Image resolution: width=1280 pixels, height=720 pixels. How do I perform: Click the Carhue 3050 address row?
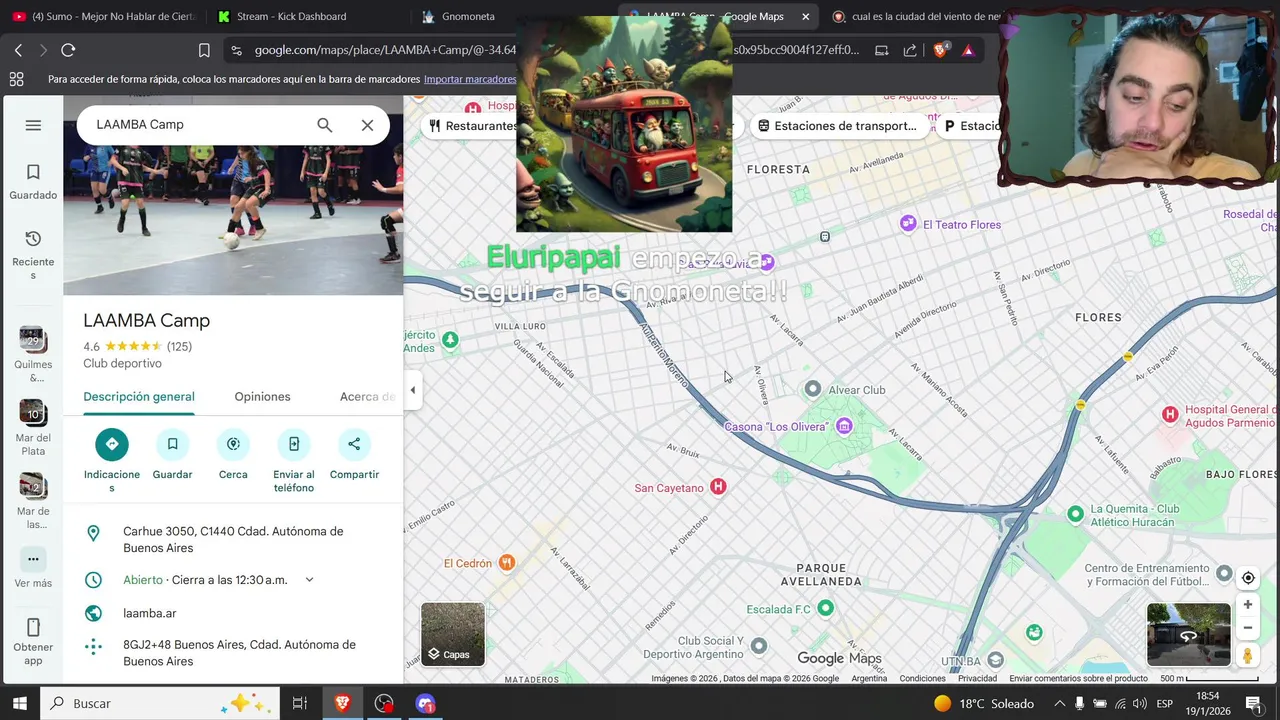tap(233, 540)
